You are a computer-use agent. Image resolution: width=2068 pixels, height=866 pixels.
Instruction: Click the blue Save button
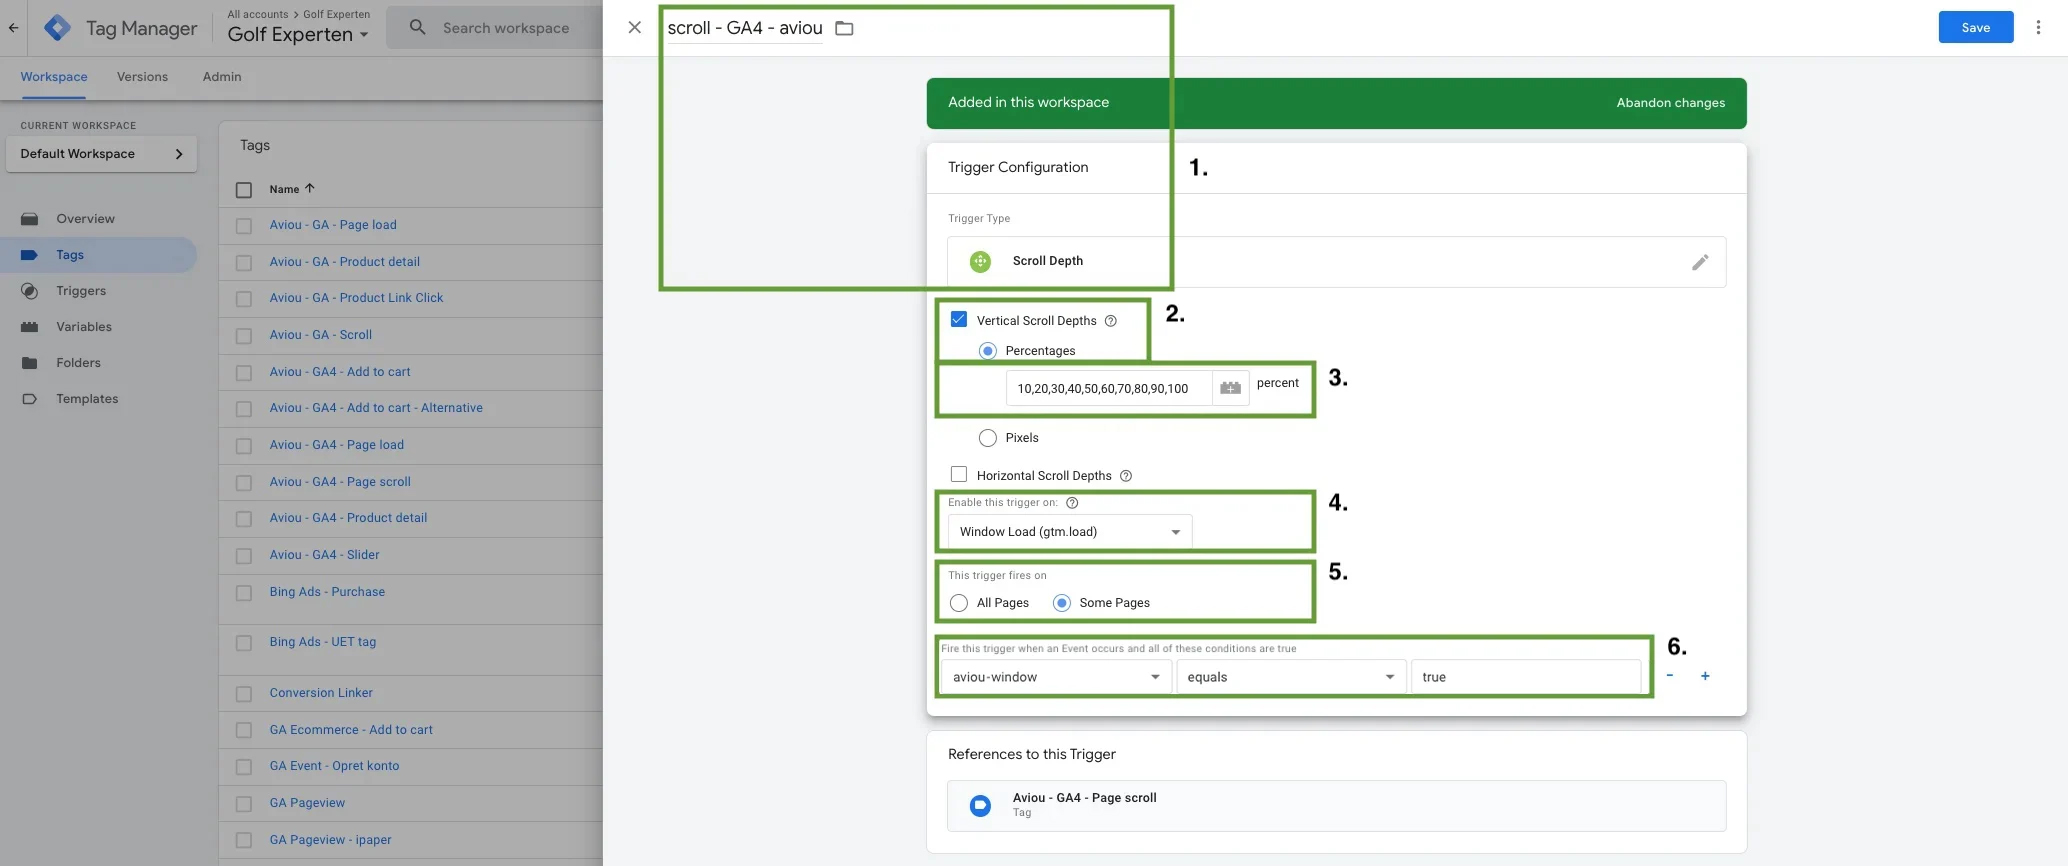(1975, 28)
